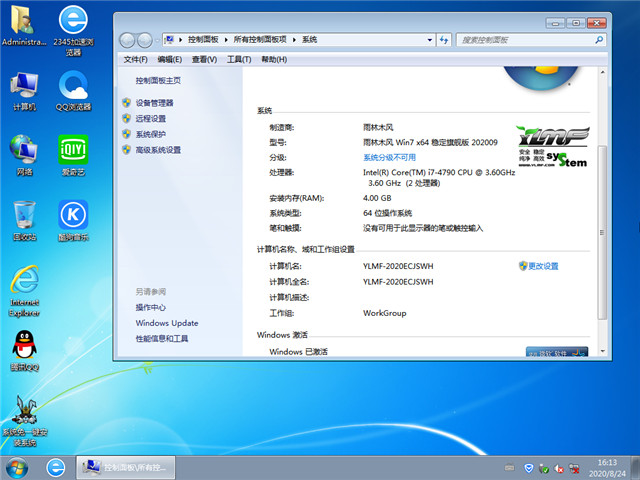This screenshot has height=480, width=640.
Task: Click the genuine software badge at bottom
Action: coord(557,352)
